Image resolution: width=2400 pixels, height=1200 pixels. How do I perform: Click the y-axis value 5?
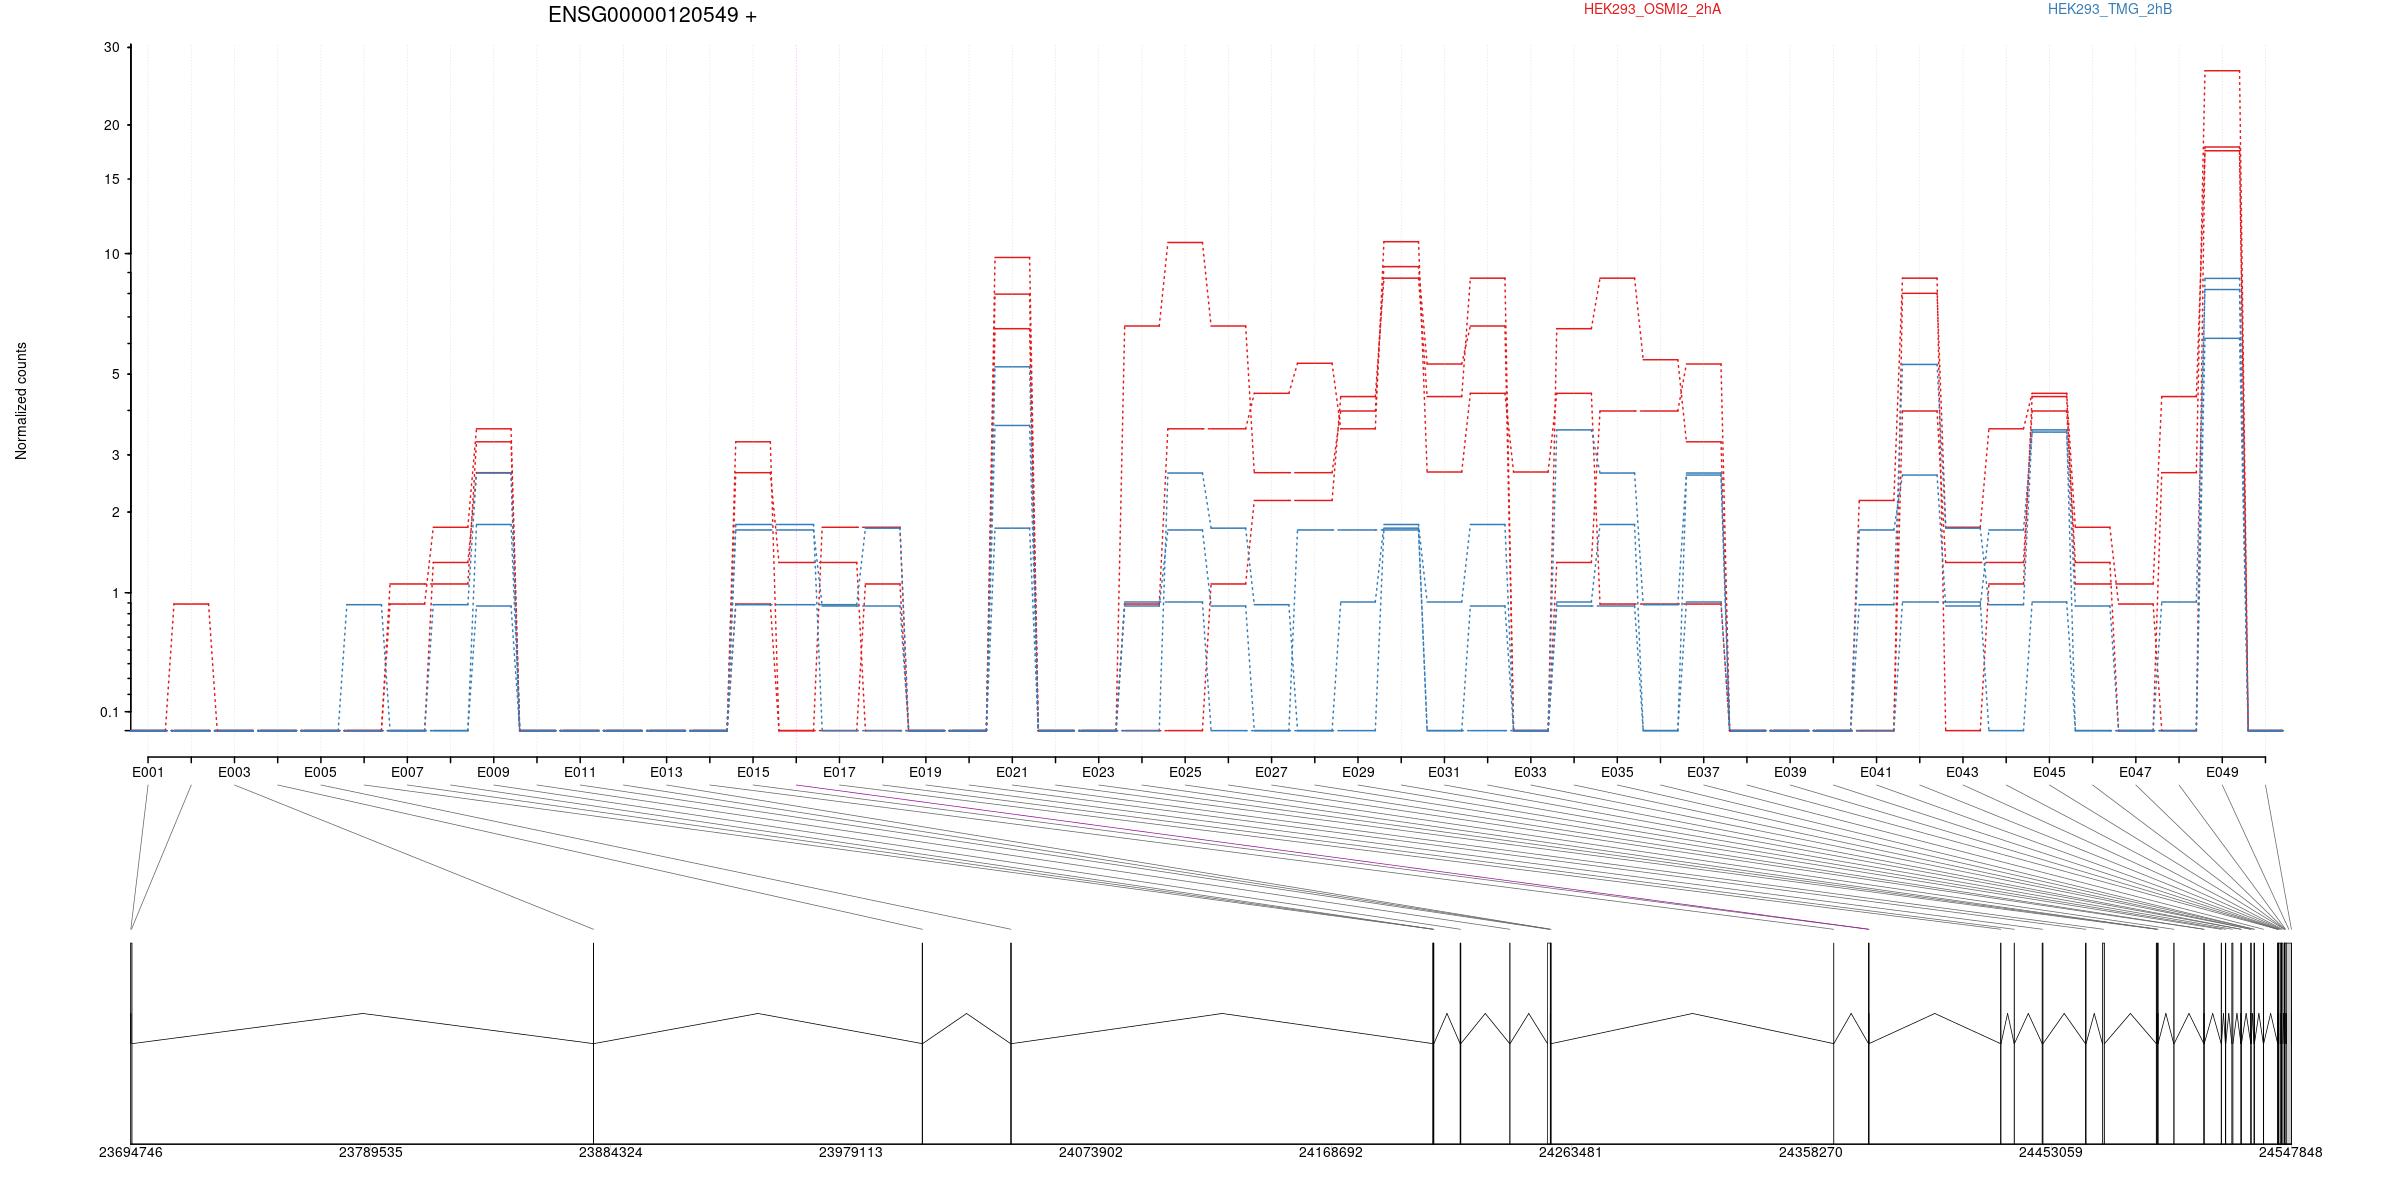pos(115,374)
